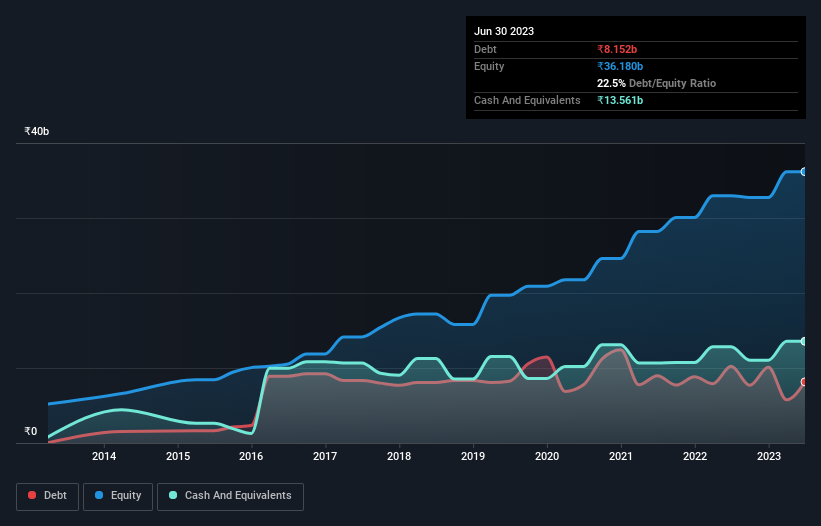Click the Jun 30 2023 tooltip date
Image resolution: width=821 pixels, height=526 pixels.
pos(504,31)
